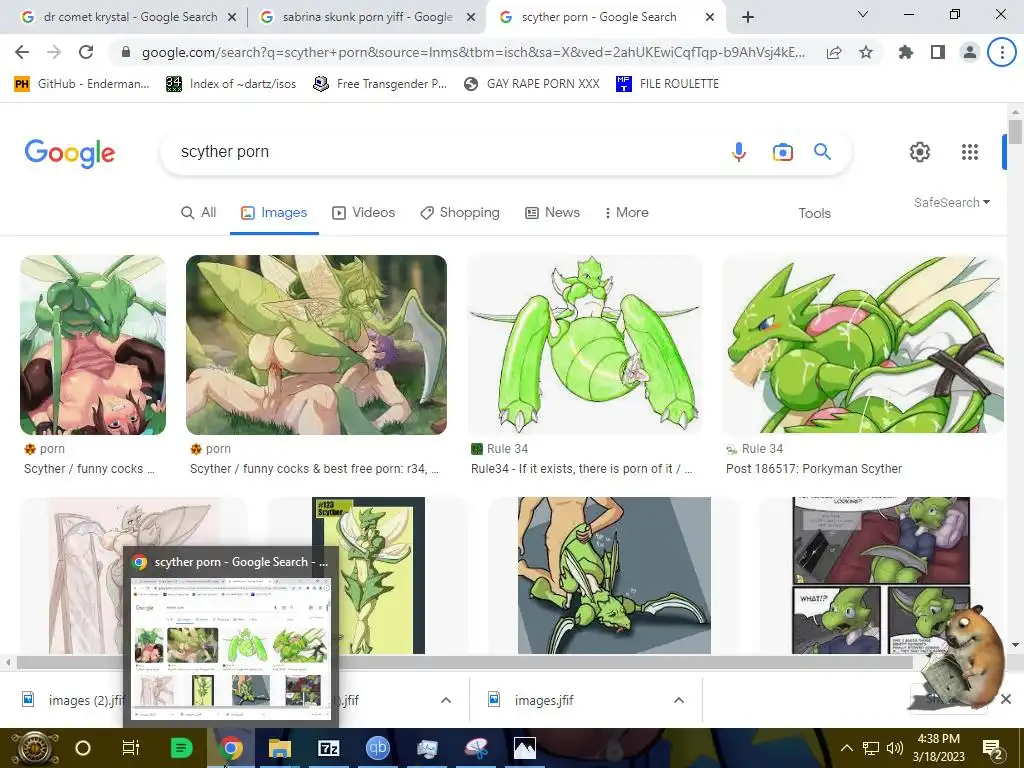The image size is (1024, 768).
Task: Open the tab search chevron
Action: coord(863,14)
